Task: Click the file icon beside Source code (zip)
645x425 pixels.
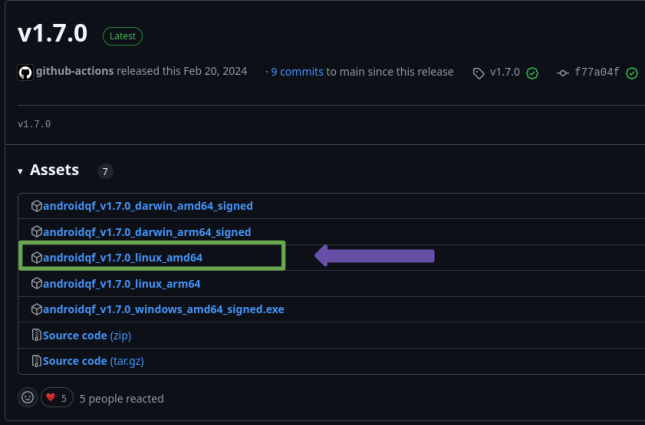Action: tap(37, 335)
